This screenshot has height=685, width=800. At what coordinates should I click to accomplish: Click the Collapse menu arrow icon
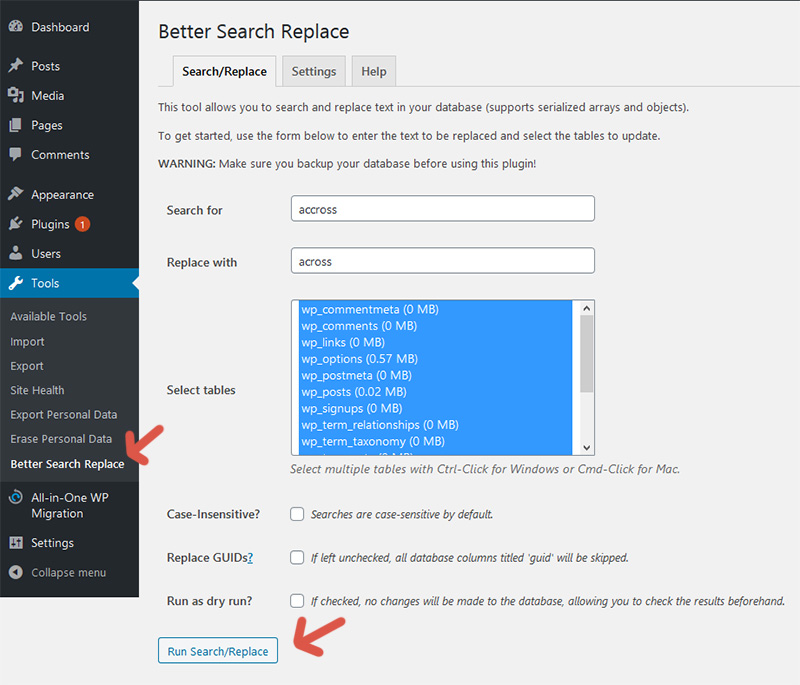coord(16,572)
